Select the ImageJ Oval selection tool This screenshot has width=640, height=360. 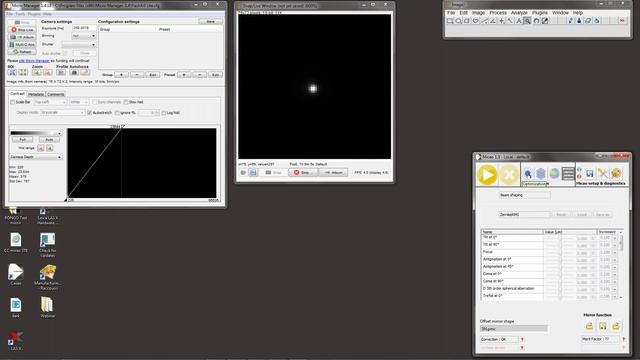click(458, 20)
